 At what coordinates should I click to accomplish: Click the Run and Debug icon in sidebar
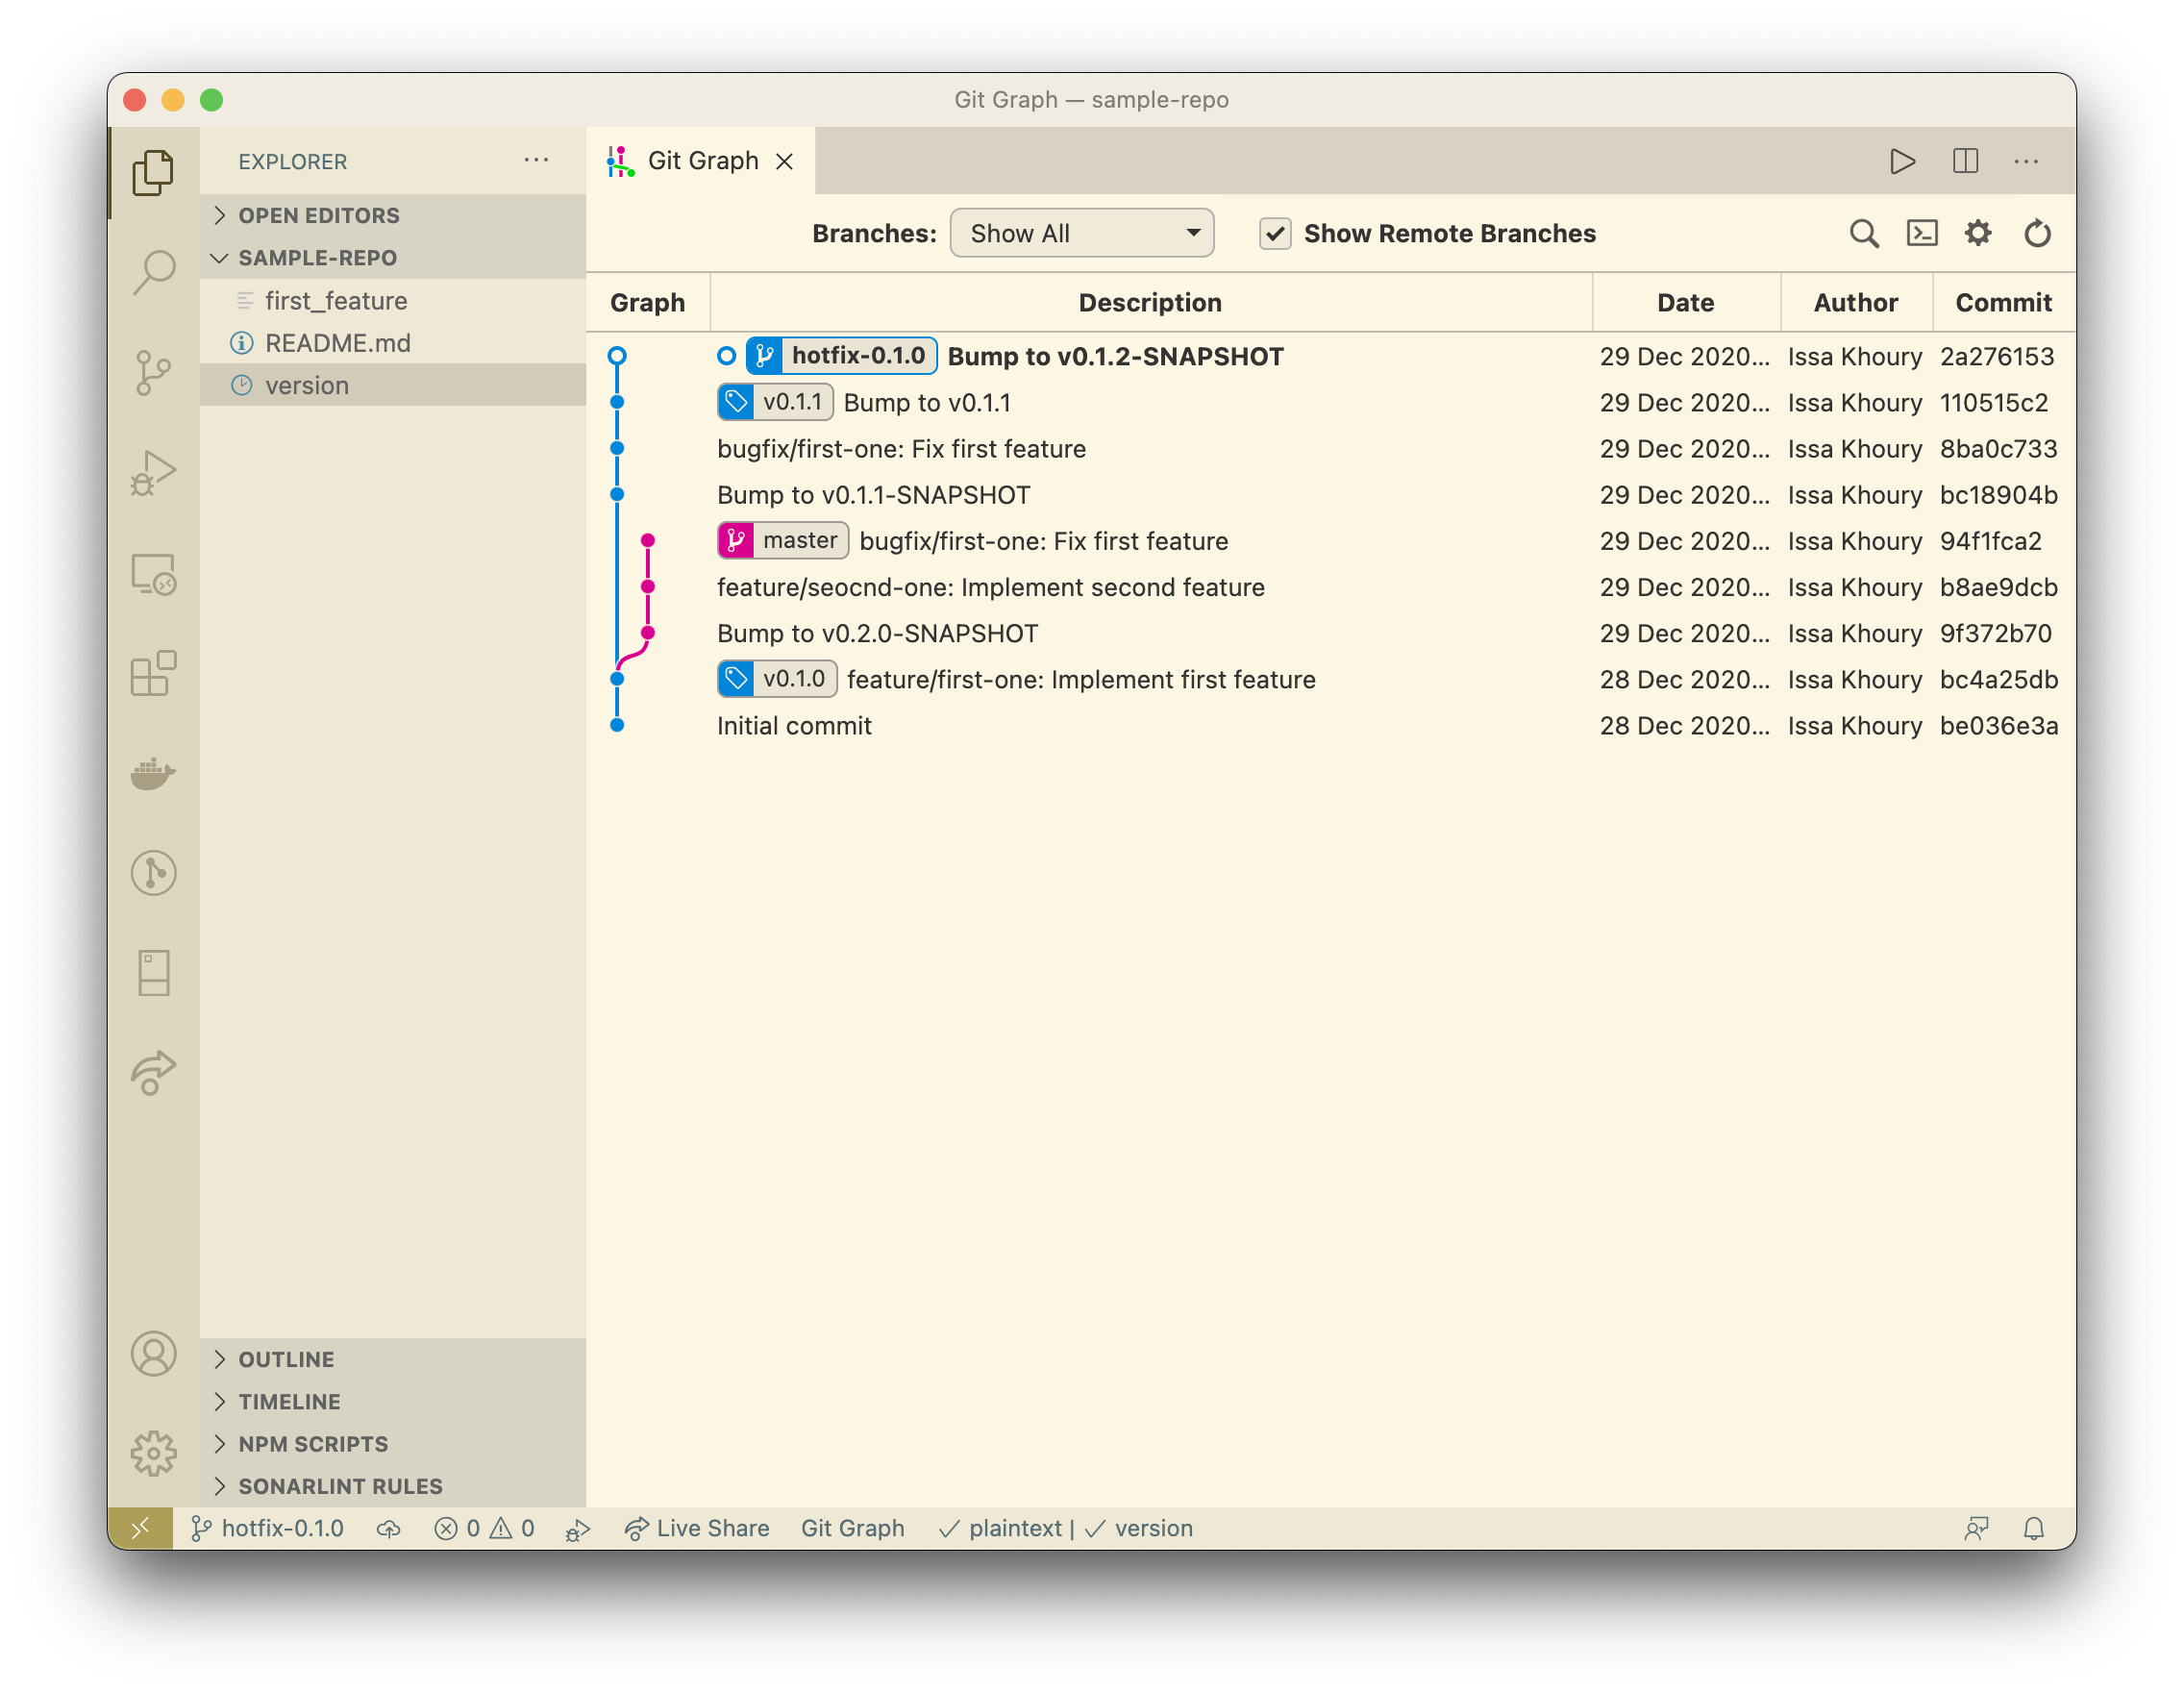click(x=156, y=468)
